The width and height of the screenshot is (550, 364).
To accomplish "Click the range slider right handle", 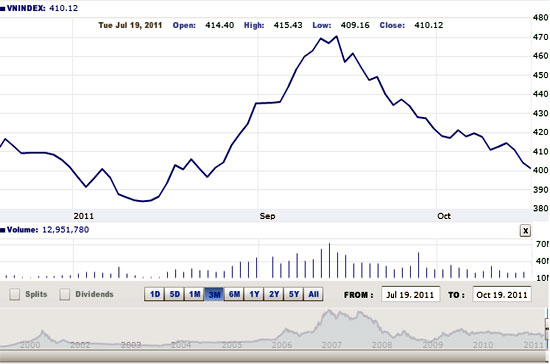I will (547, 328).
